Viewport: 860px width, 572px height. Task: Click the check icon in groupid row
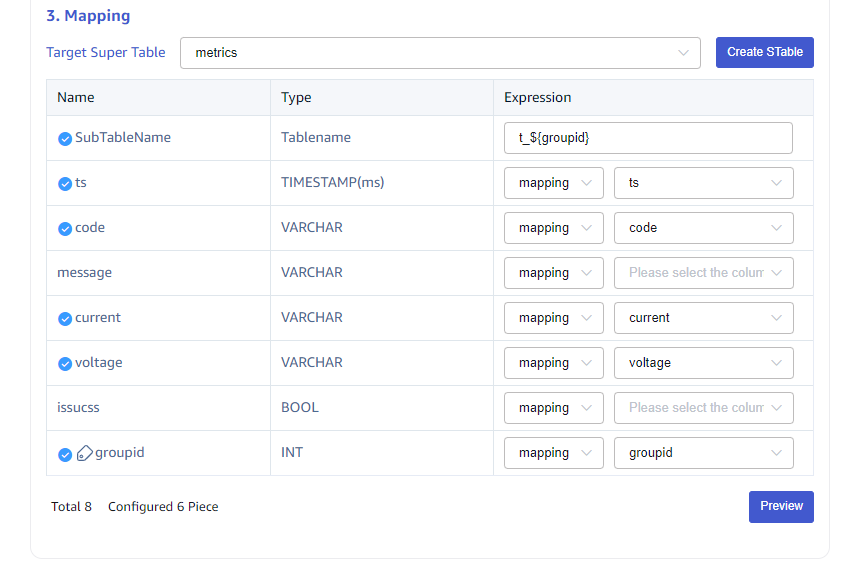pyautogui.click(x=65, y=454)
